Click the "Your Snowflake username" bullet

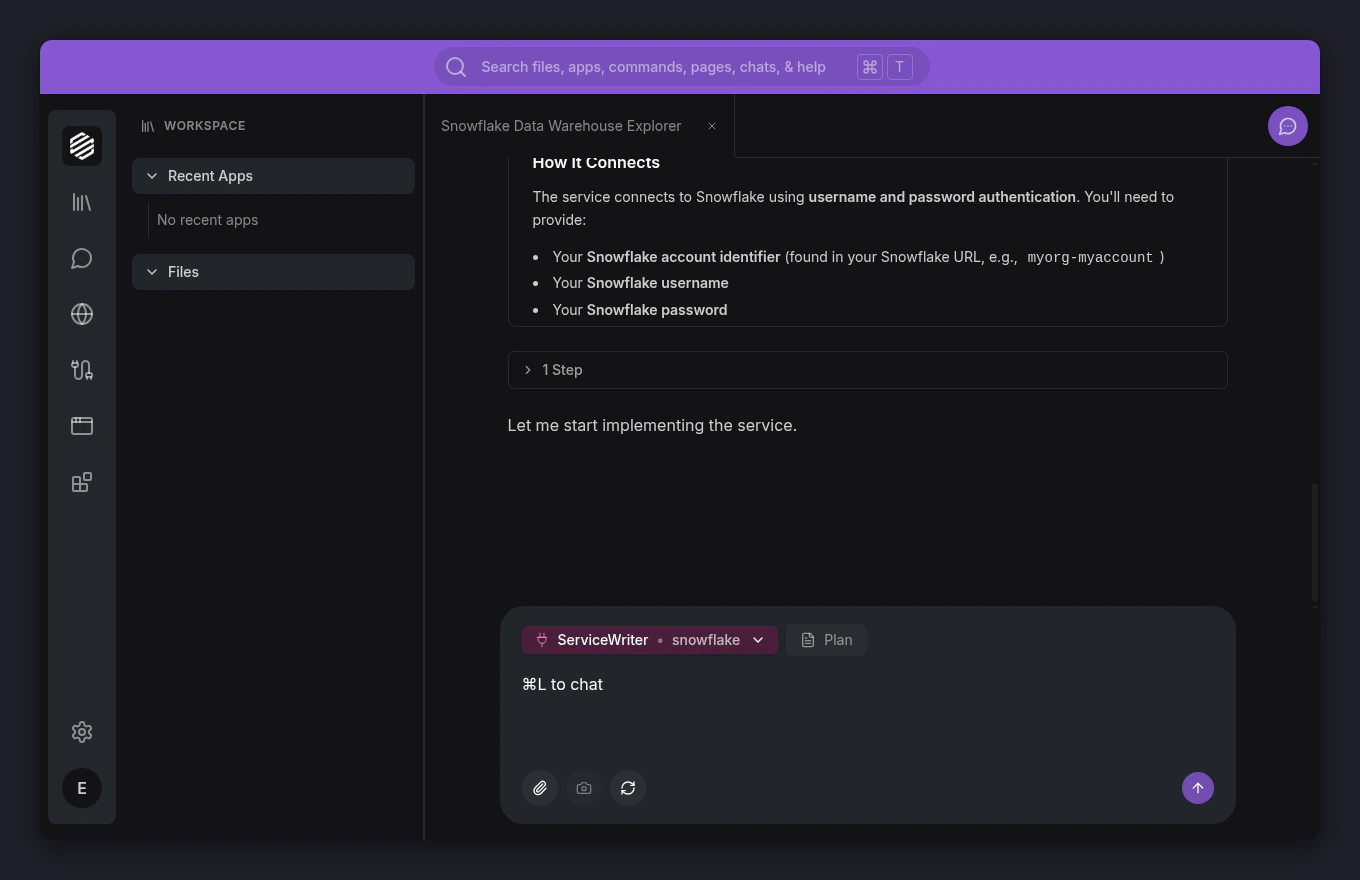(x=640, y=283)
